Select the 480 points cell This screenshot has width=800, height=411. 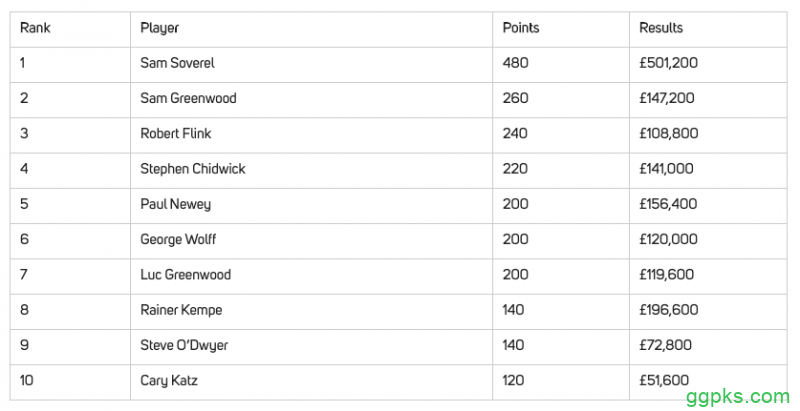[x=515, y=63]
